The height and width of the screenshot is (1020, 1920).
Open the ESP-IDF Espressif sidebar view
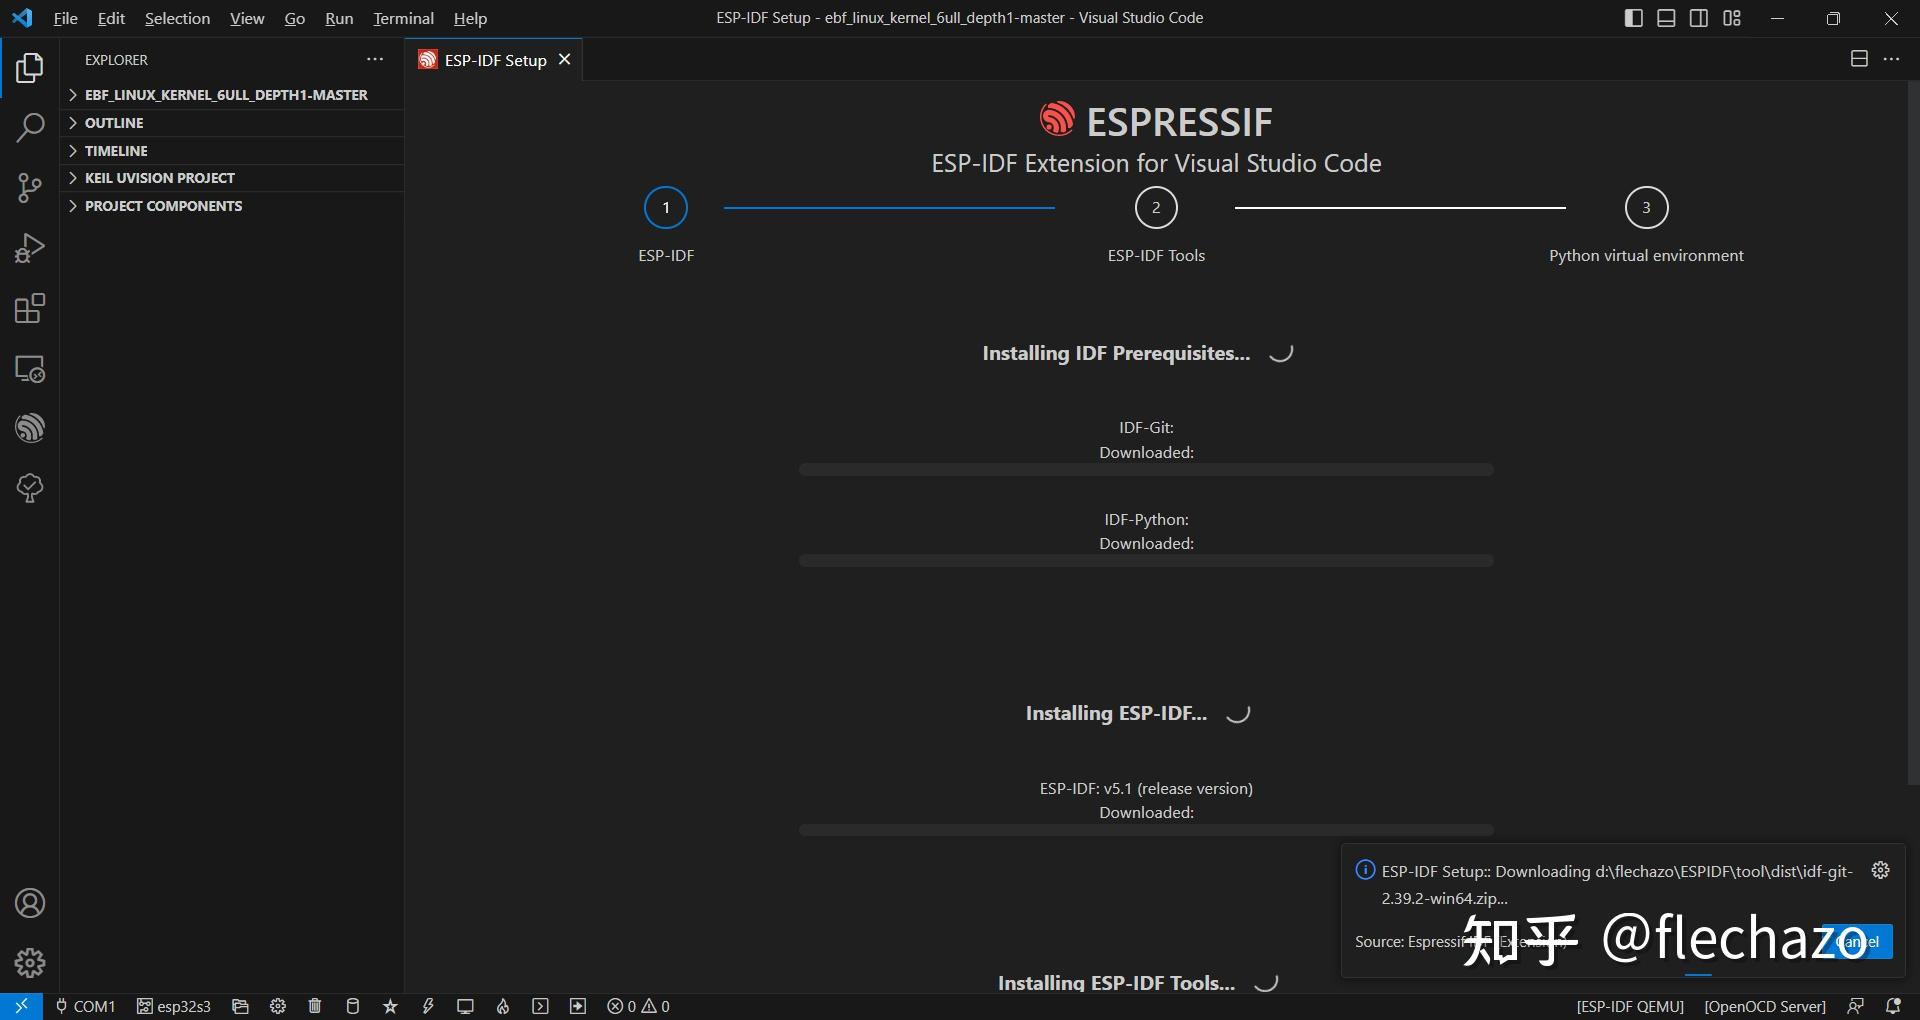tap(30, 428)
